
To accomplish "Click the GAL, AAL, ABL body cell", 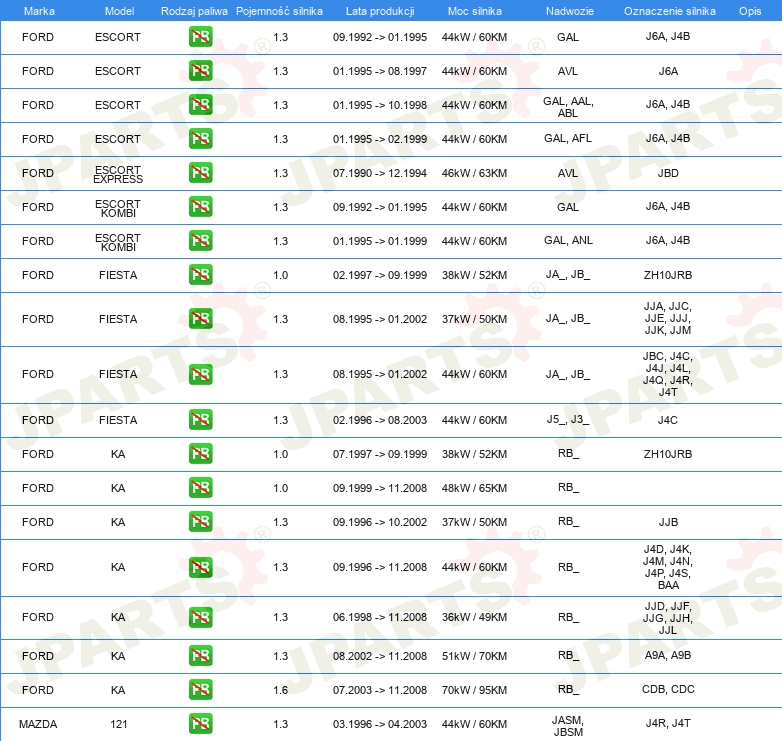I will tap(568, 107).
